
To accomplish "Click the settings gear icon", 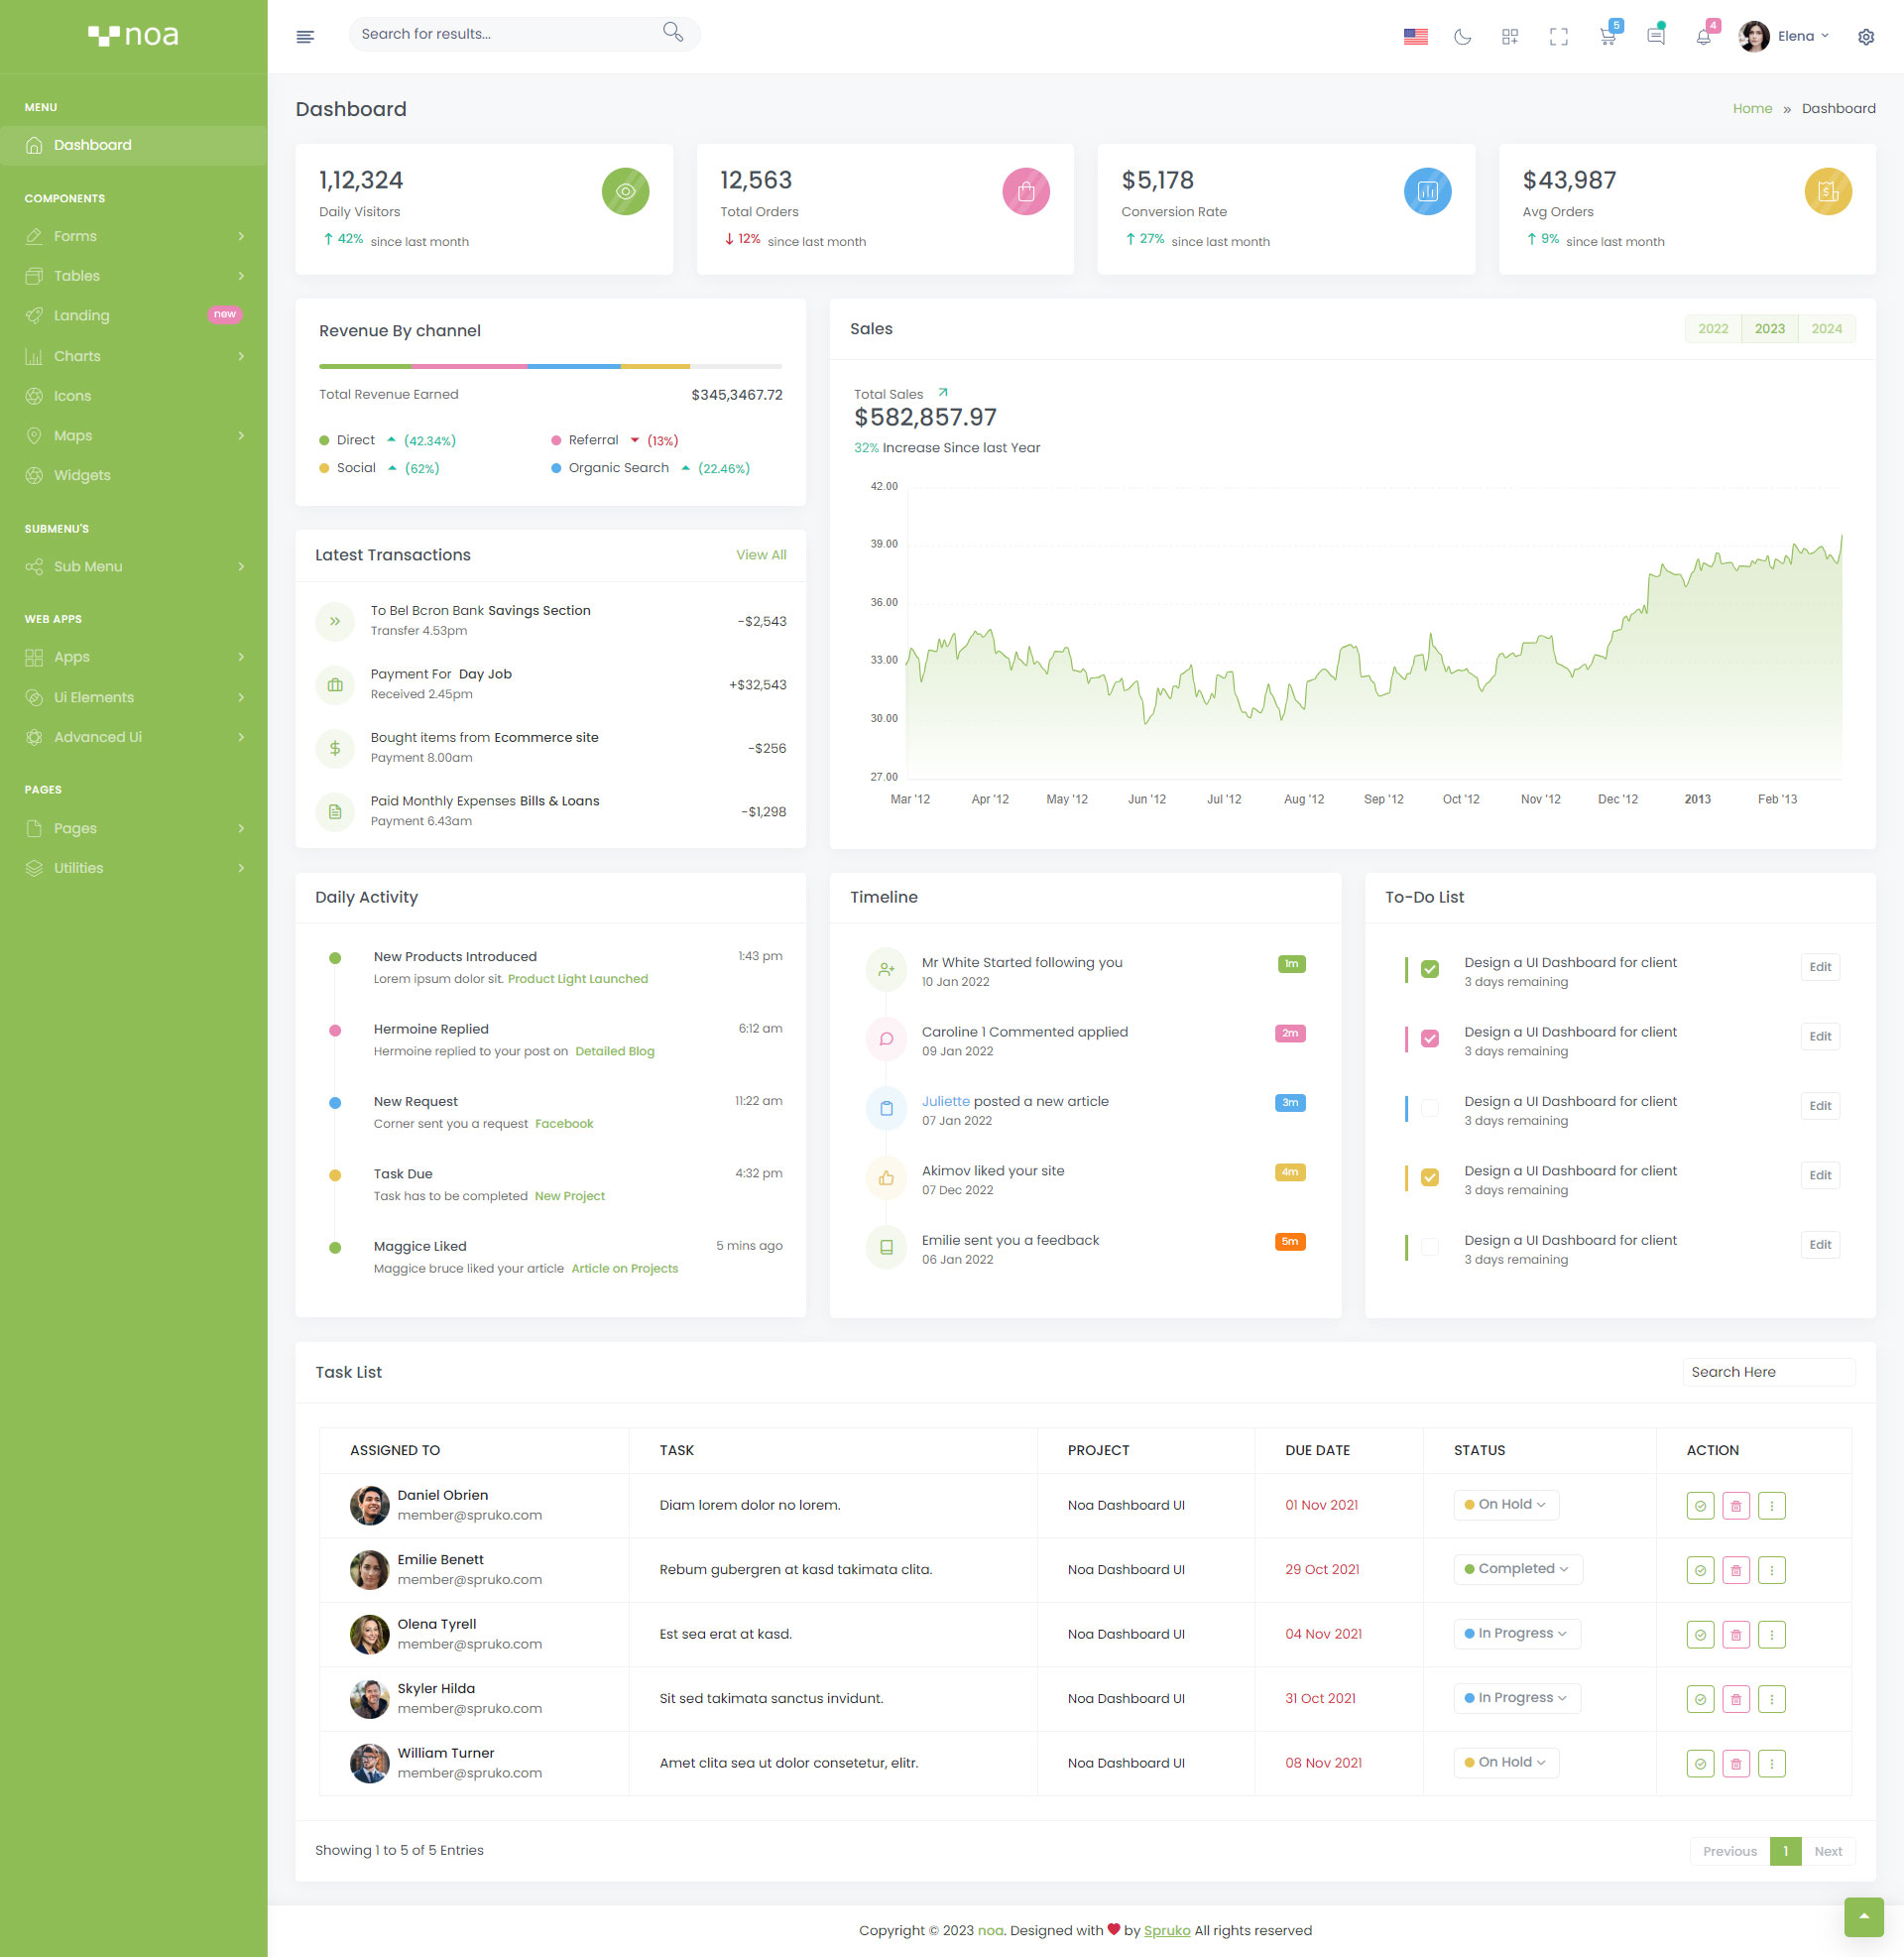I will (x=1865, y=37).
